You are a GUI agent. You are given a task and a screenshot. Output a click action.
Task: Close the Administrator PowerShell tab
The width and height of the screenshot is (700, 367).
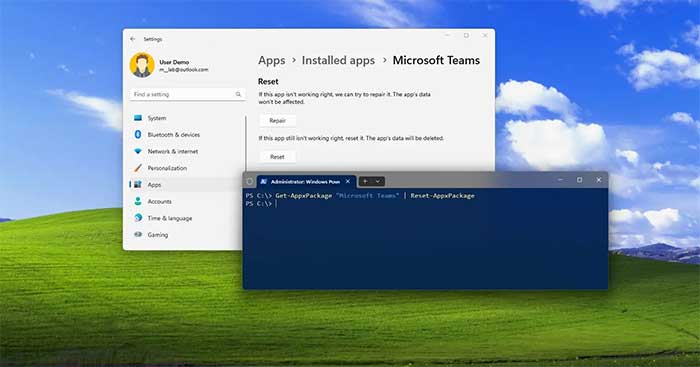348,181
